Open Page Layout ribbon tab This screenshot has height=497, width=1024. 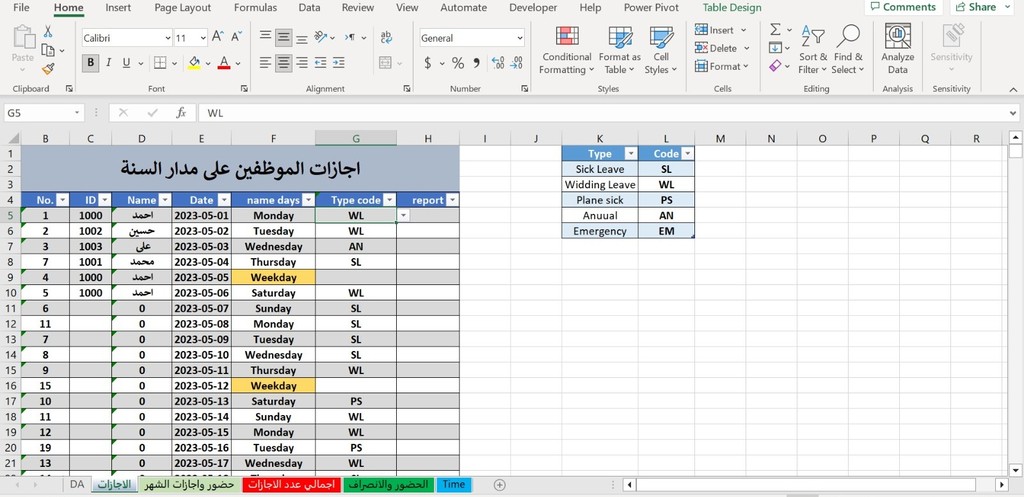[x=182, y=8]
